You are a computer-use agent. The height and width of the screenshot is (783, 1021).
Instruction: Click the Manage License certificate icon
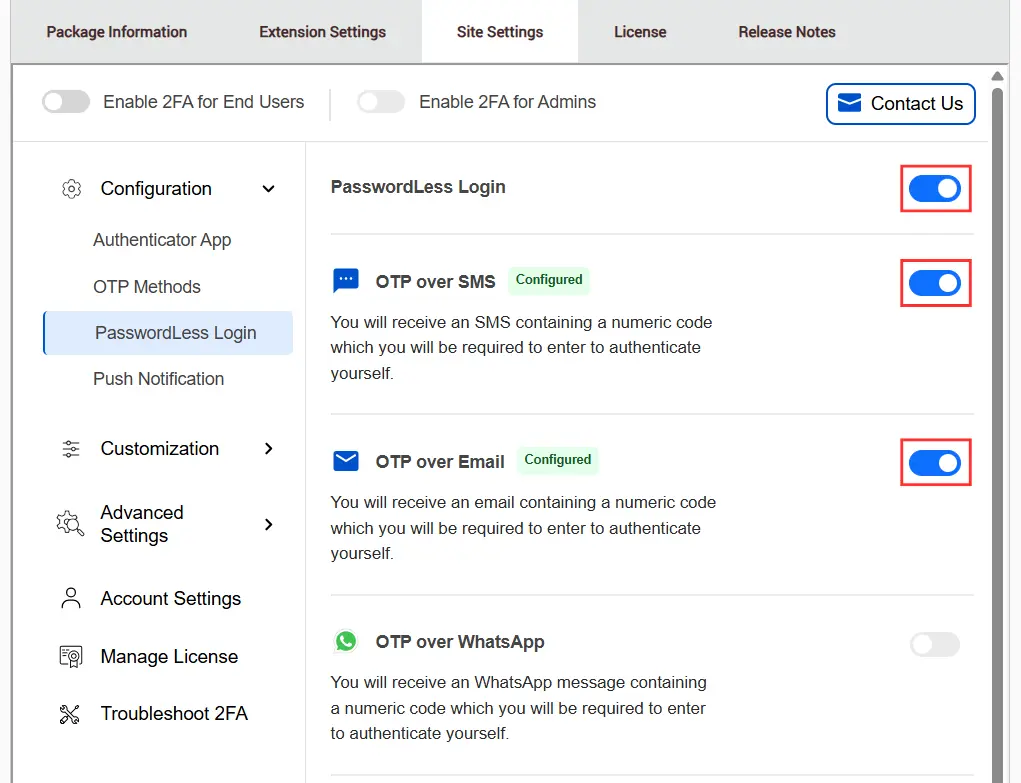(70, 656)
